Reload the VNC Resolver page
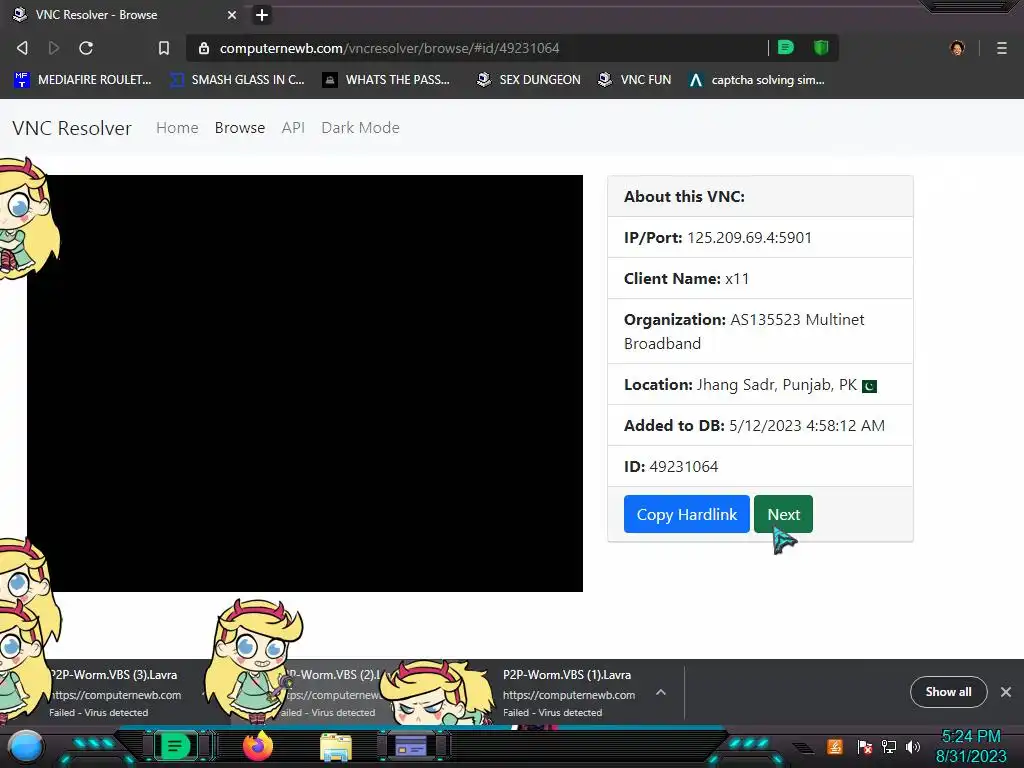The image size is (1024, 768). (86, 48)
